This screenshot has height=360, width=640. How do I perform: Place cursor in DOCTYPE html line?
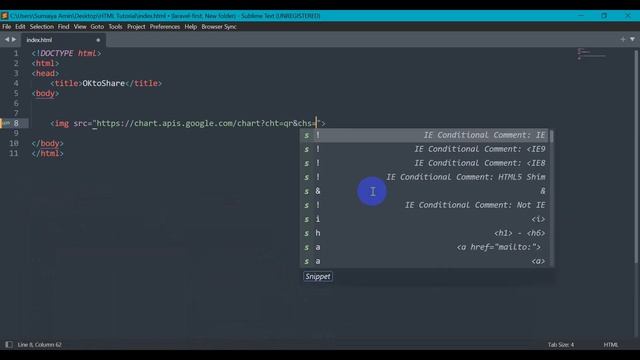(66, 53)
